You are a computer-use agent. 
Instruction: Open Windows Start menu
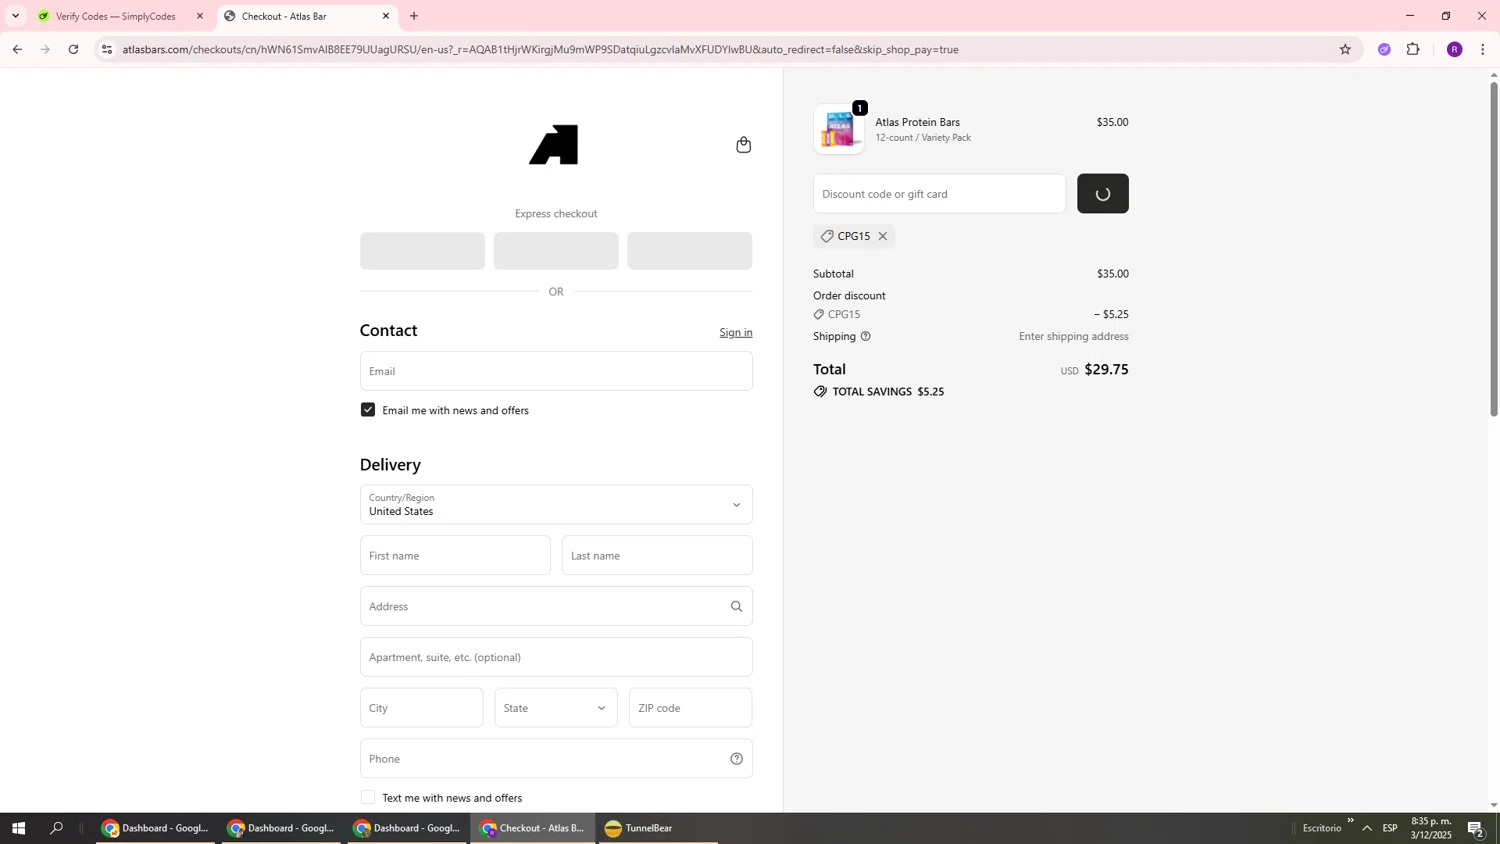[18, 828]
